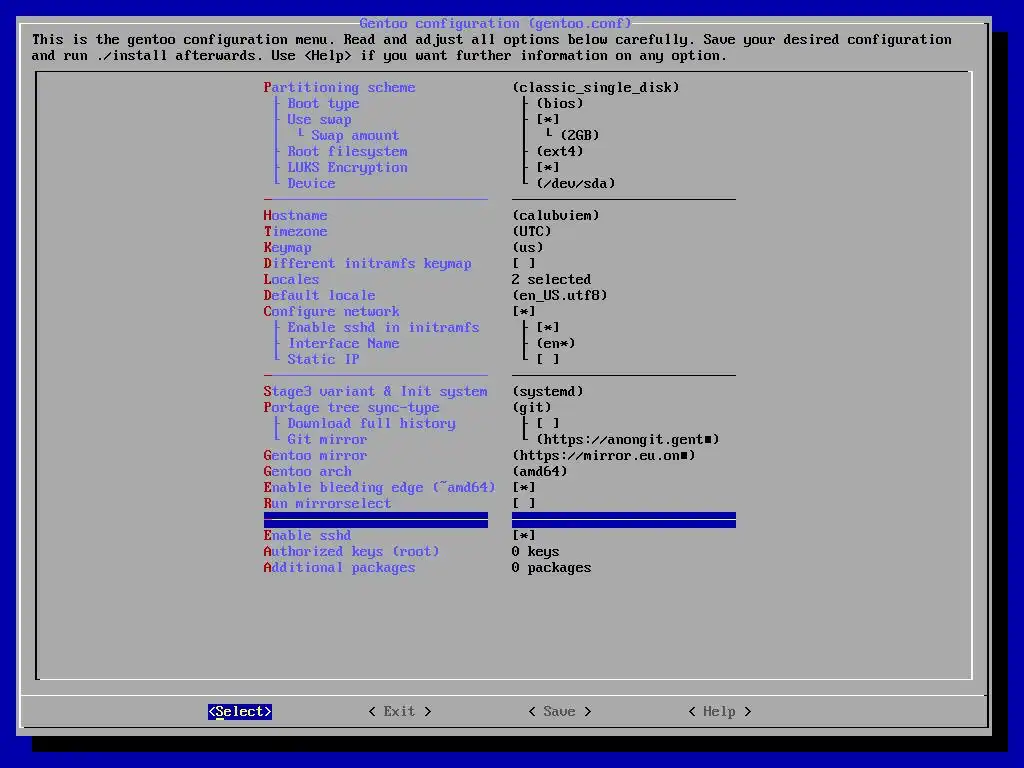The image size is (1024, 768).
Task: Click the '2 selected' locales value
Action: pos(552,280)
